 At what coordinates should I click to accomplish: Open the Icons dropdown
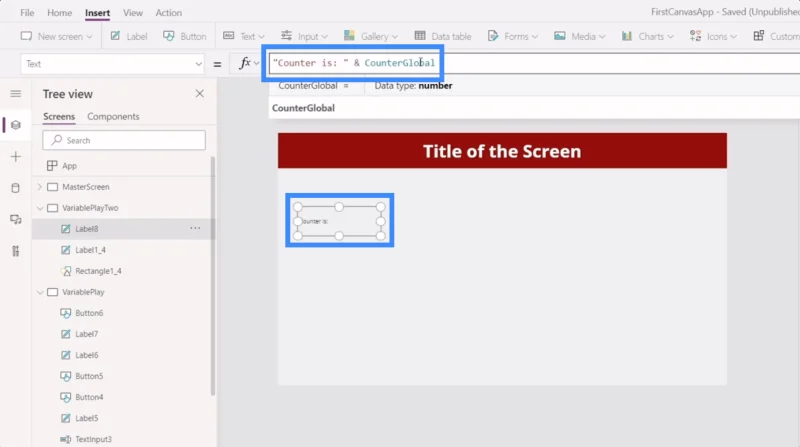coord(713,36)
